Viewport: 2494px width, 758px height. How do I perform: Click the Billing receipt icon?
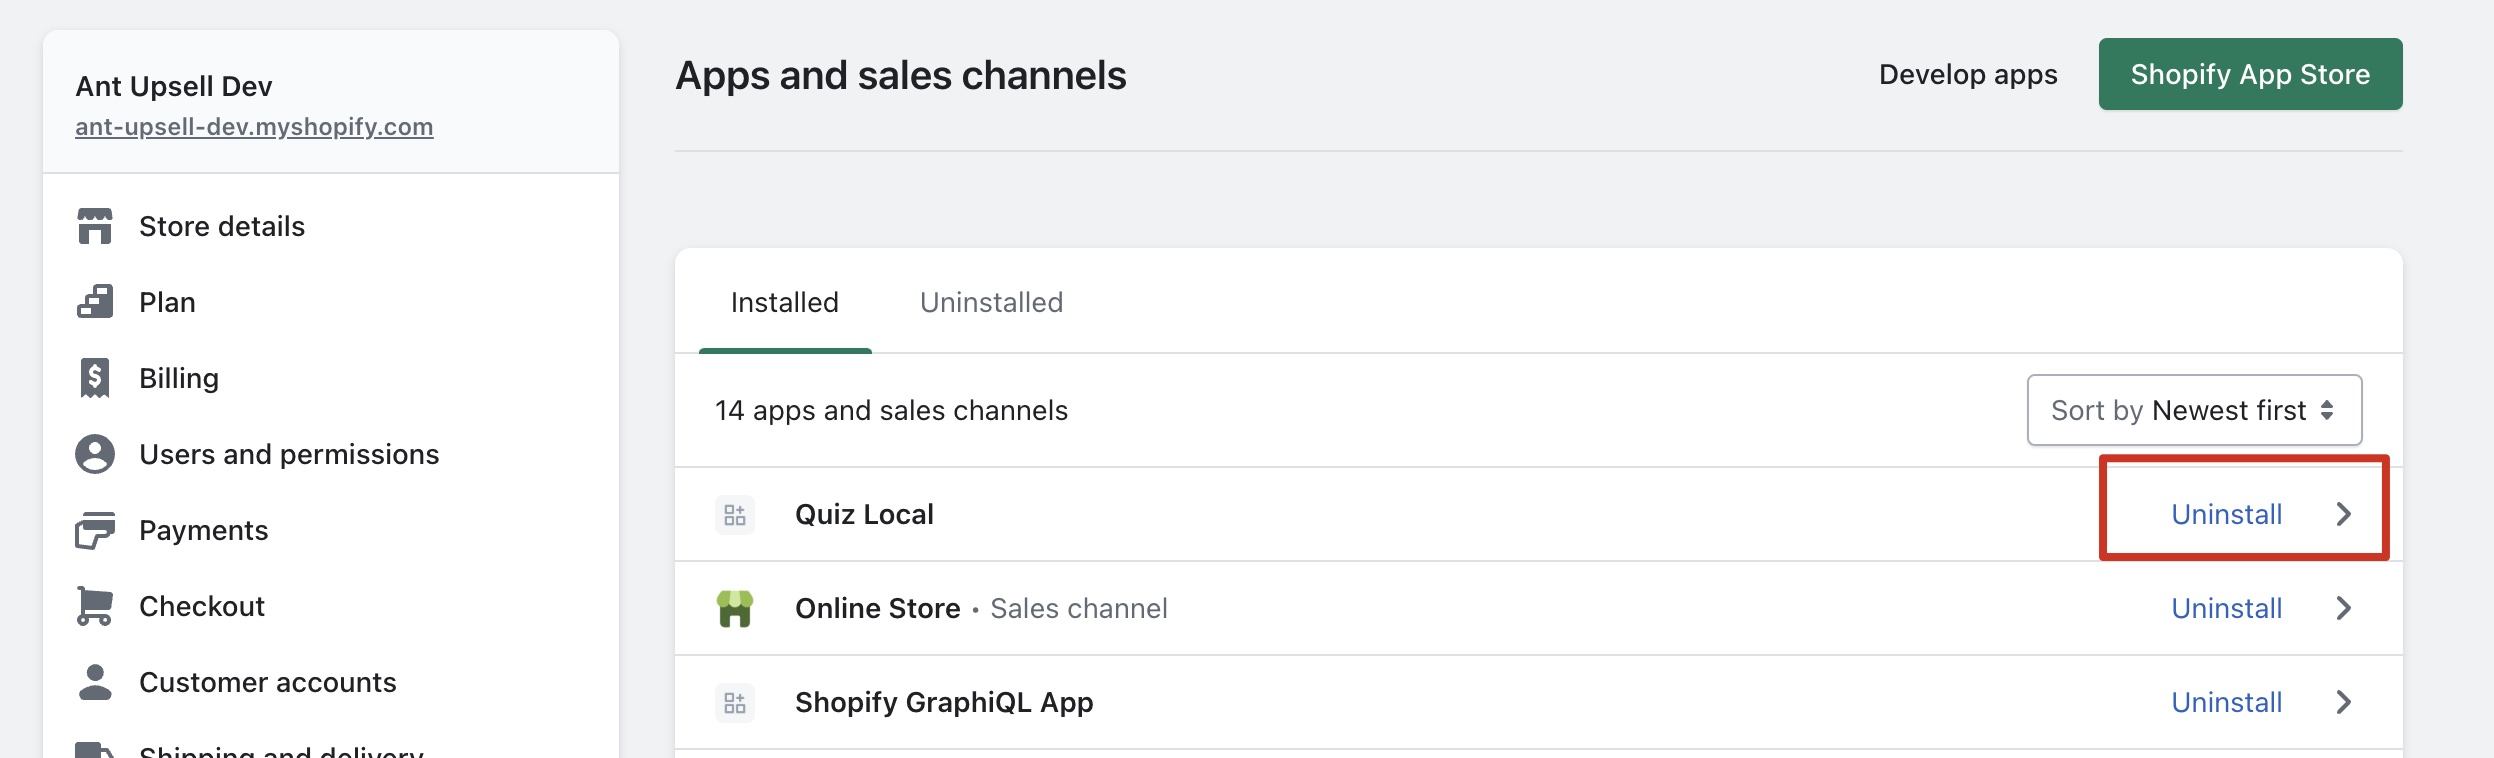click(x=95, y=378)
